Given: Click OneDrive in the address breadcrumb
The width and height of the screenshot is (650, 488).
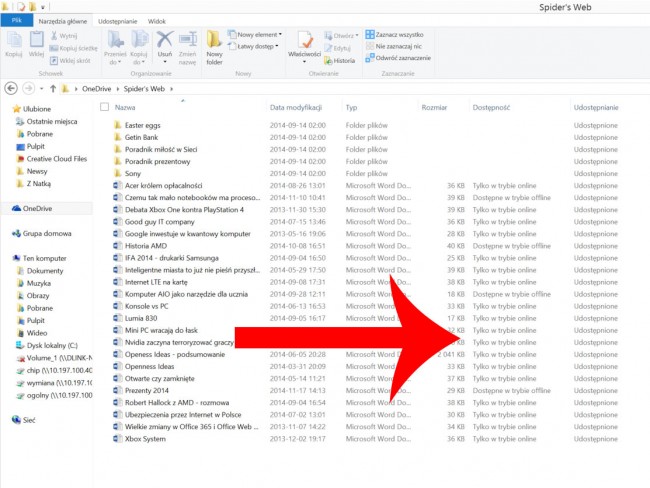Looking at the screenshot, I should click(97, 89).
